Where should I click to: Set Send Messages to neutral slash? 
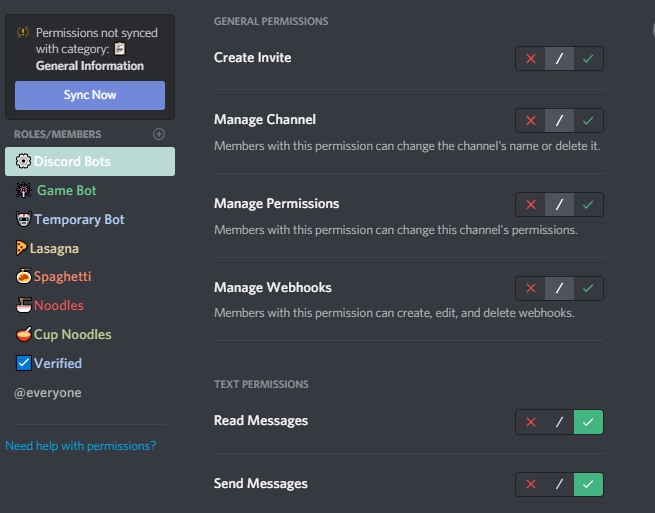point(560,484)
